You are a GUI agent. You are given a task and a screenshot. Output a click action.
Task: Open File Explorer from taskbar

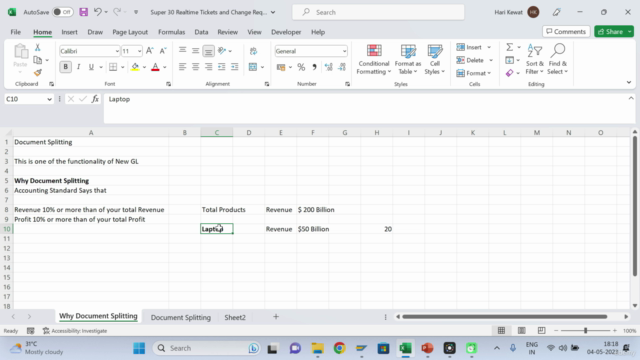tap(318, 348)
